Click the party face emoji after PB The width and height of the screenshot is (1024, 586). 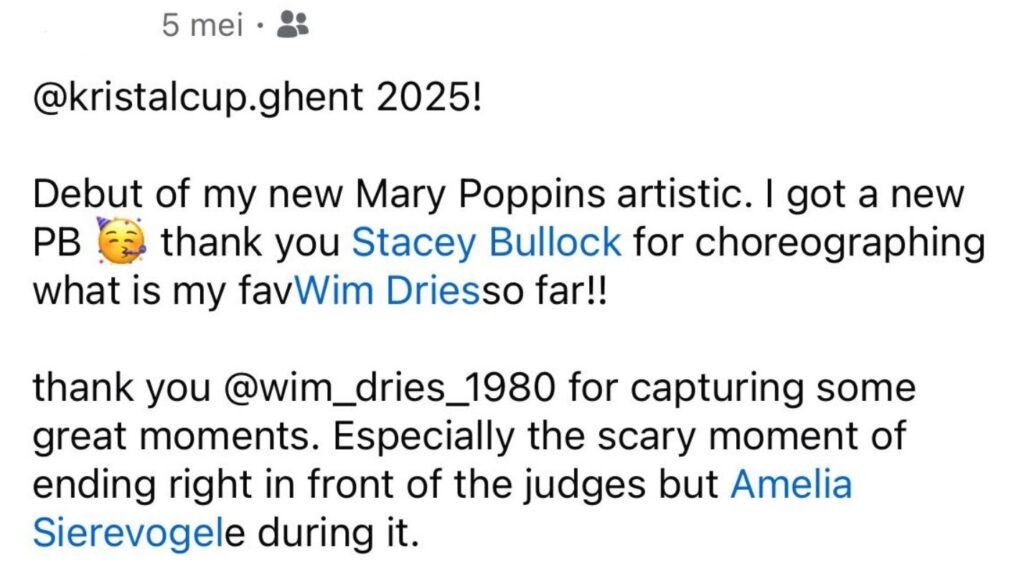click(x=122, y=241)
